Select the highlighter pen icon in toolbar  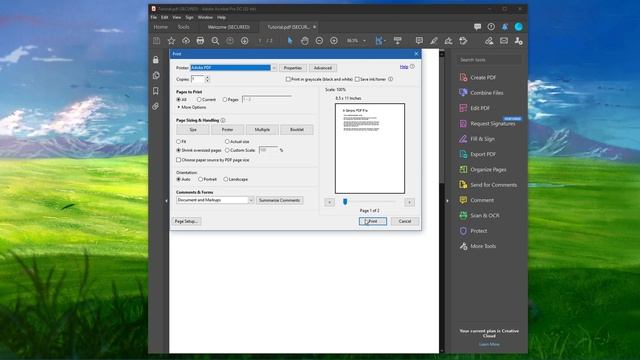[x=433, y=40]
